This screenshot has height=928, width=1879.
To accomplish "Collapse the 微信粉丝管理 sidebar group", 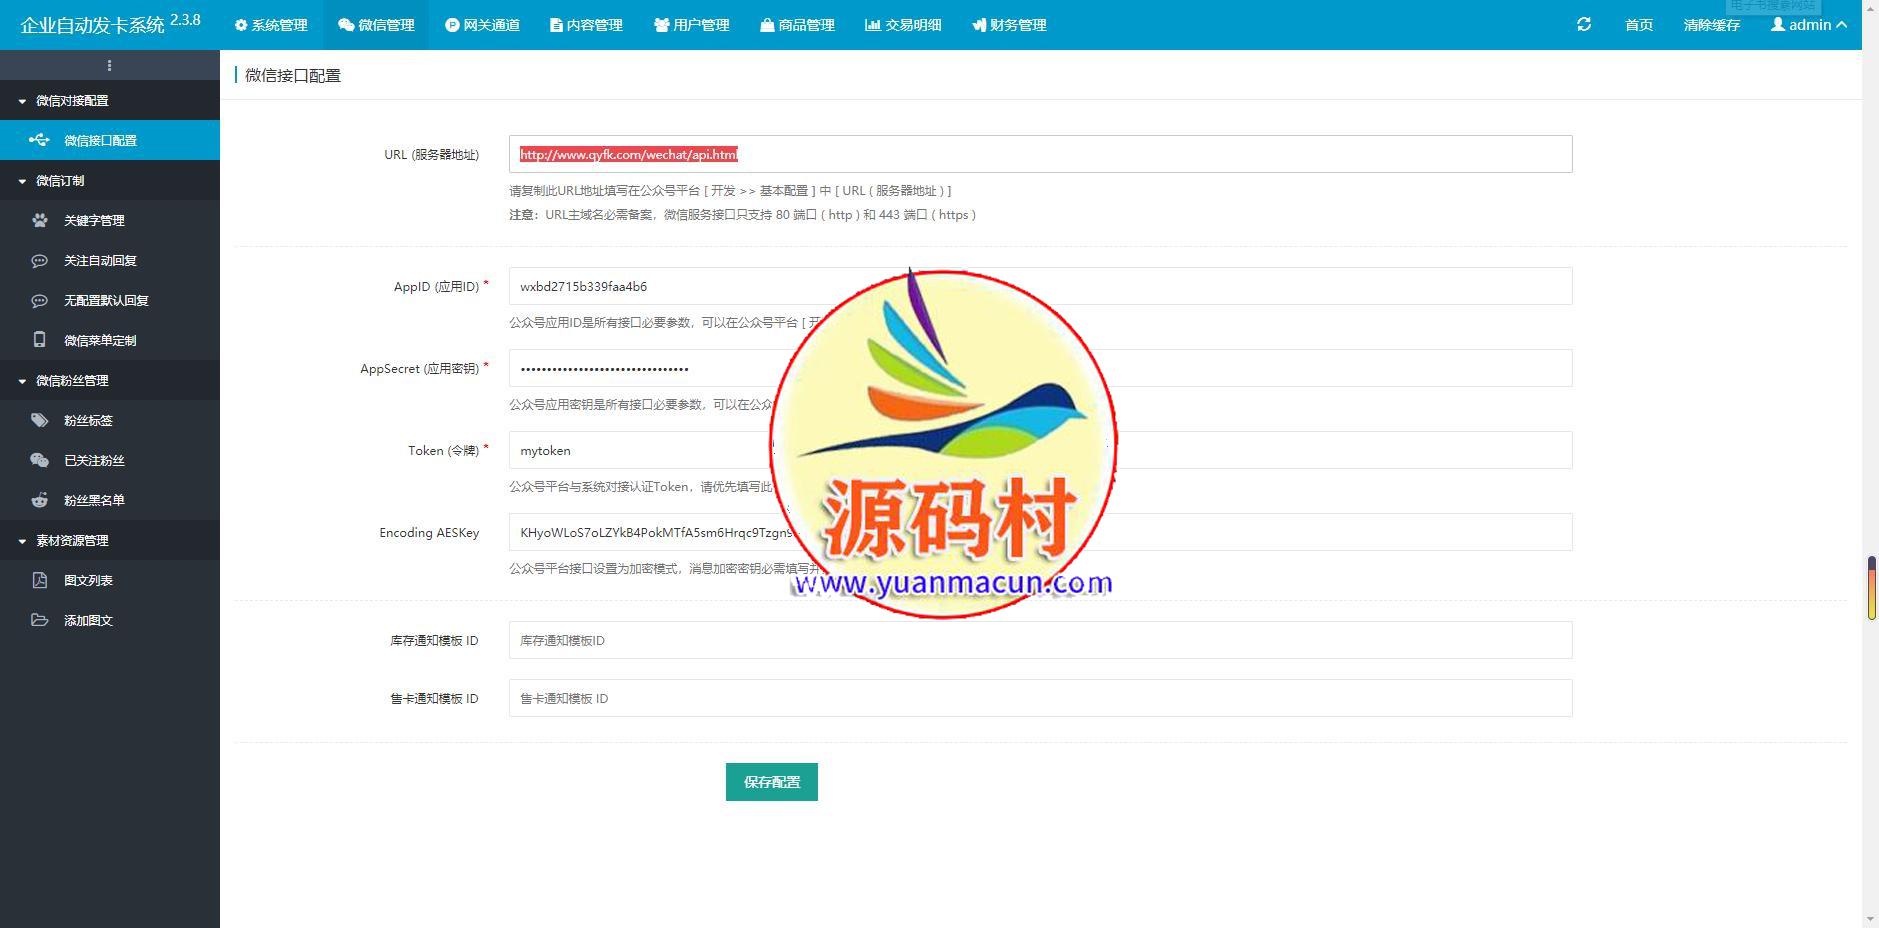I will pyautogui.click(x=72, y=380).
